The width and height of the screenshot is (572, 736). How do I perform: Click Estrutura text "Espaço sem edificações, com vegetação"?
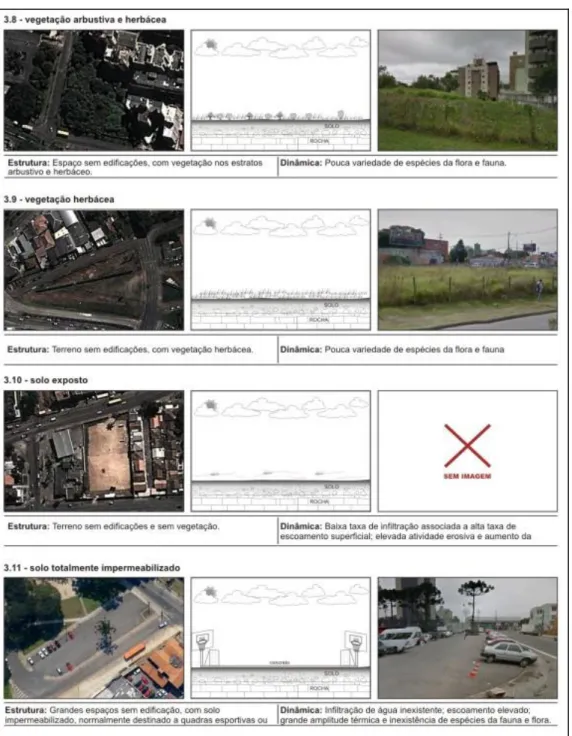pos(135,167)
